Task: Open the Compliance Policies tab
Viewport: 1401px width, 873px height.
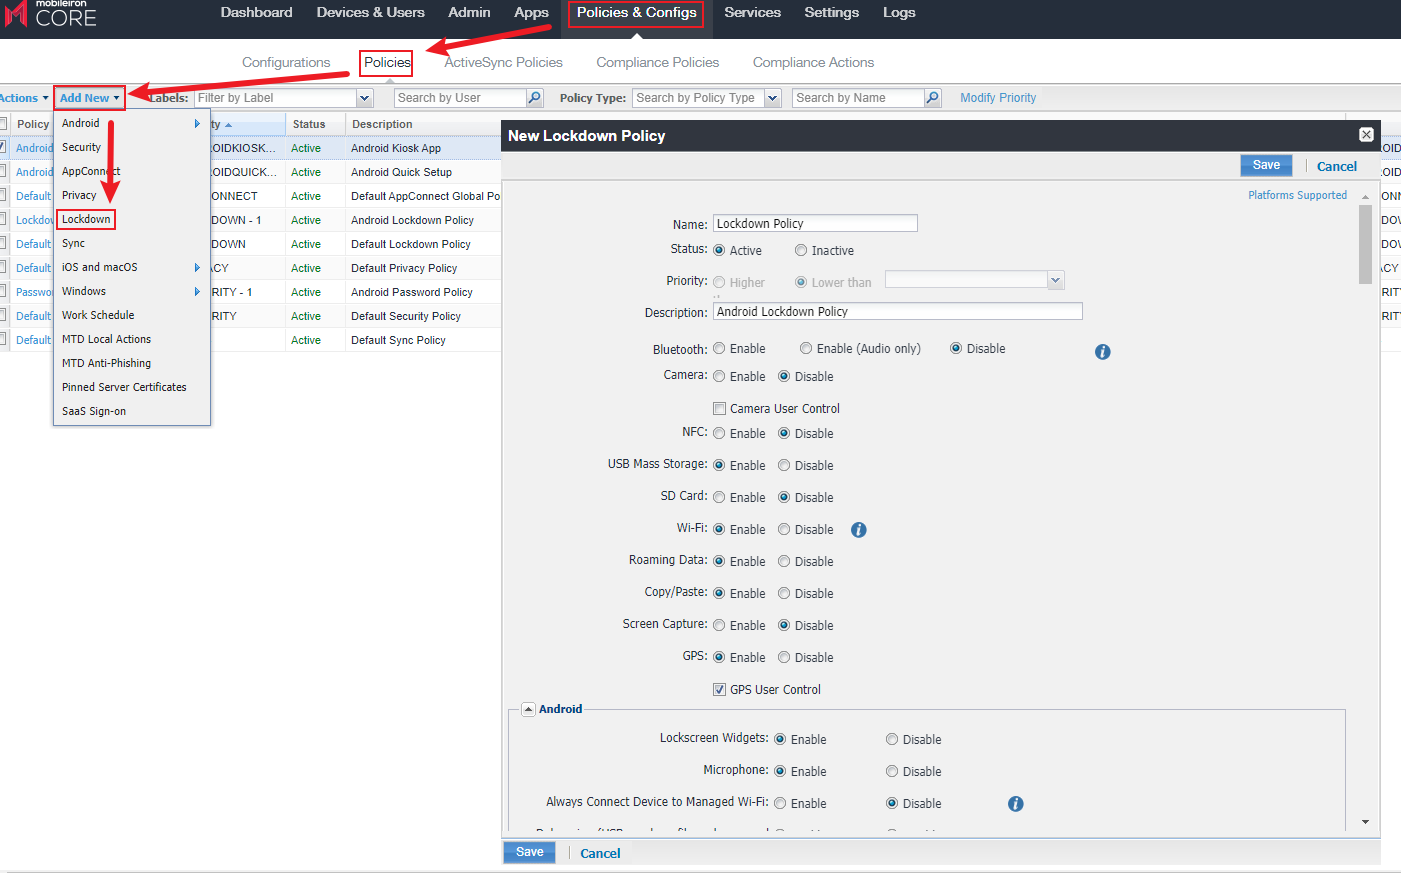Action: click(x=657, y=62)
